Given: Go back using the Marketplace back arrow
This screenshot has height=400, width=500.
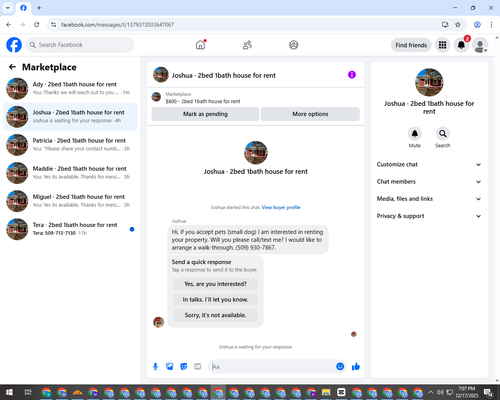Looking at the screenshot, I should [x=12, y=67].
